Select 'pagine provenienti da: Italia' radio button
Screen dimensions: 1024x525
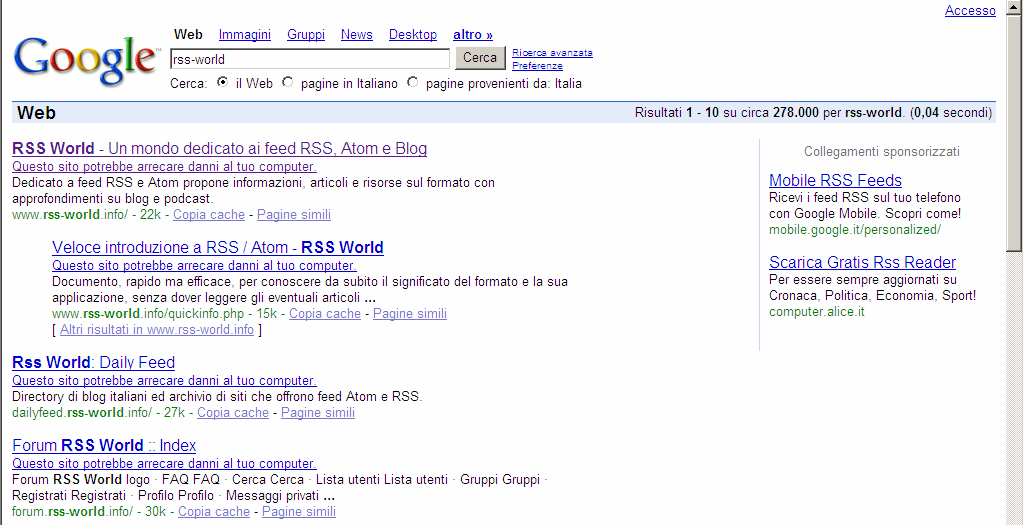click(412, 82)
